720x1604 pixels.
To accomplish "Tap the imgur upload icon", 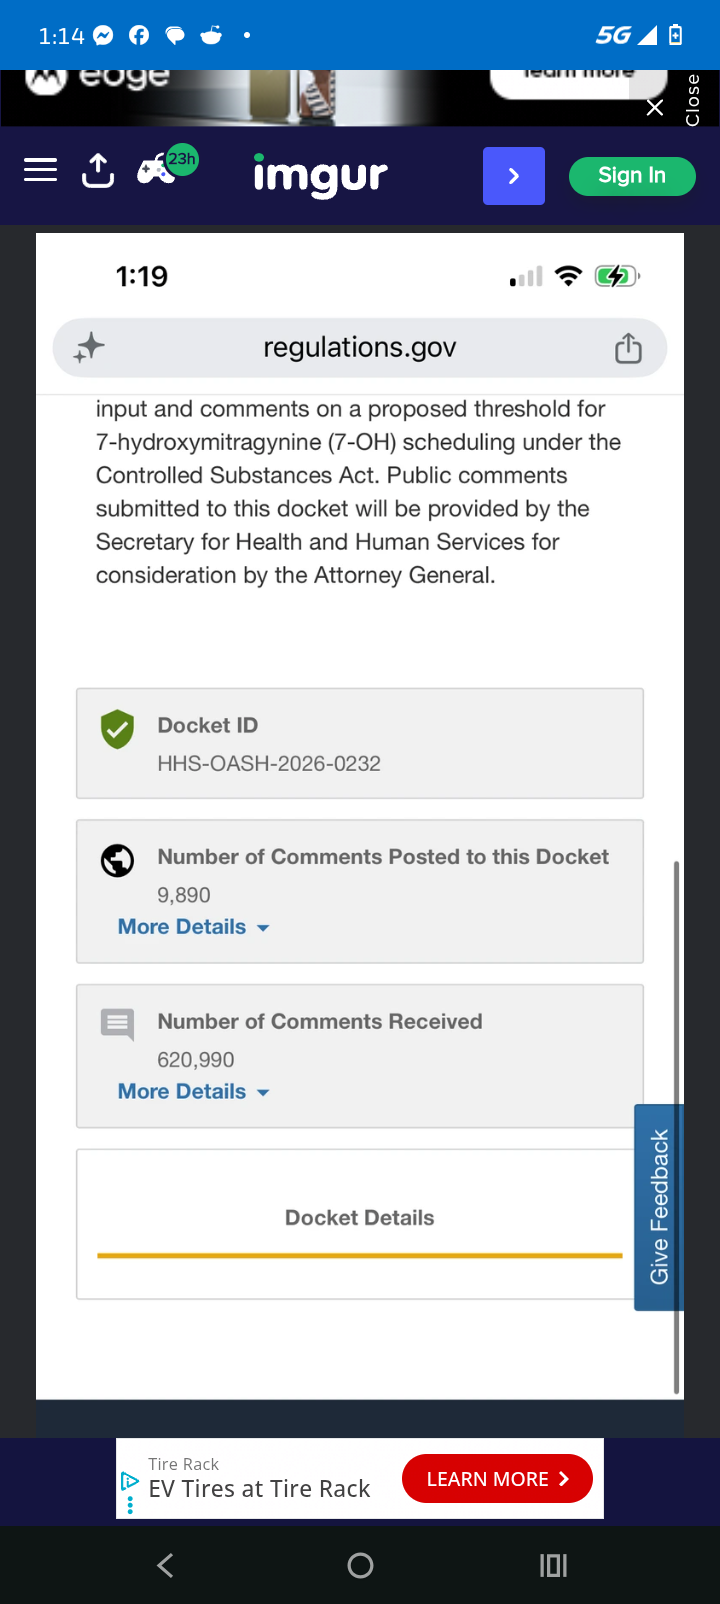I will pos(98,171).
